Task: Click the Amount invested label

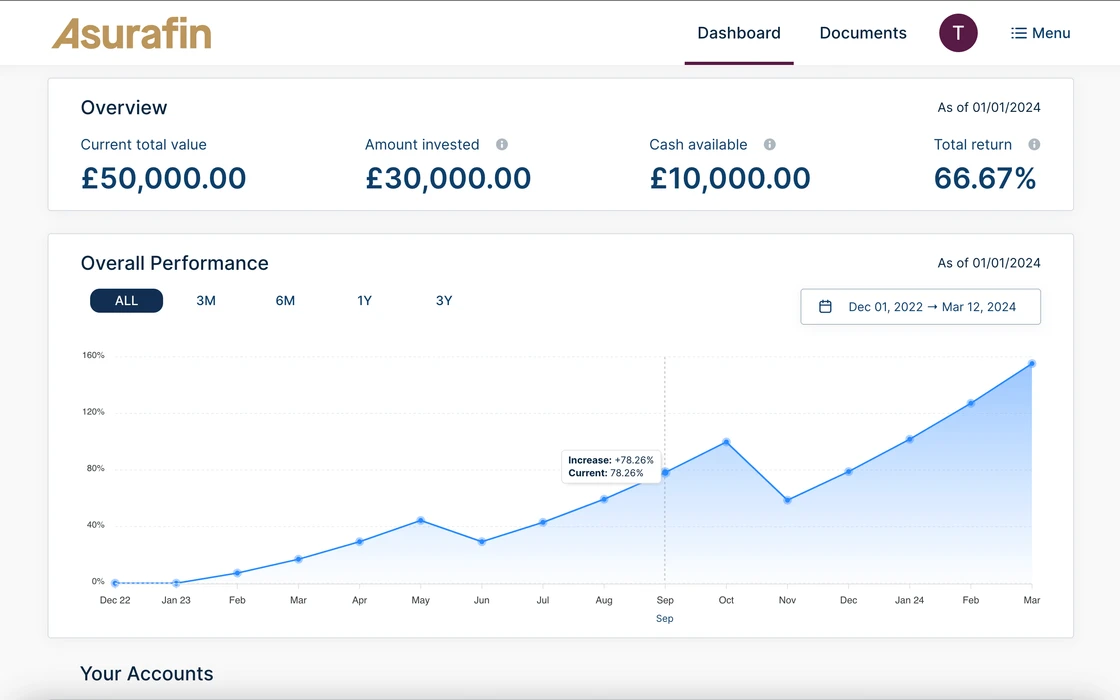Action: [422, 144]
